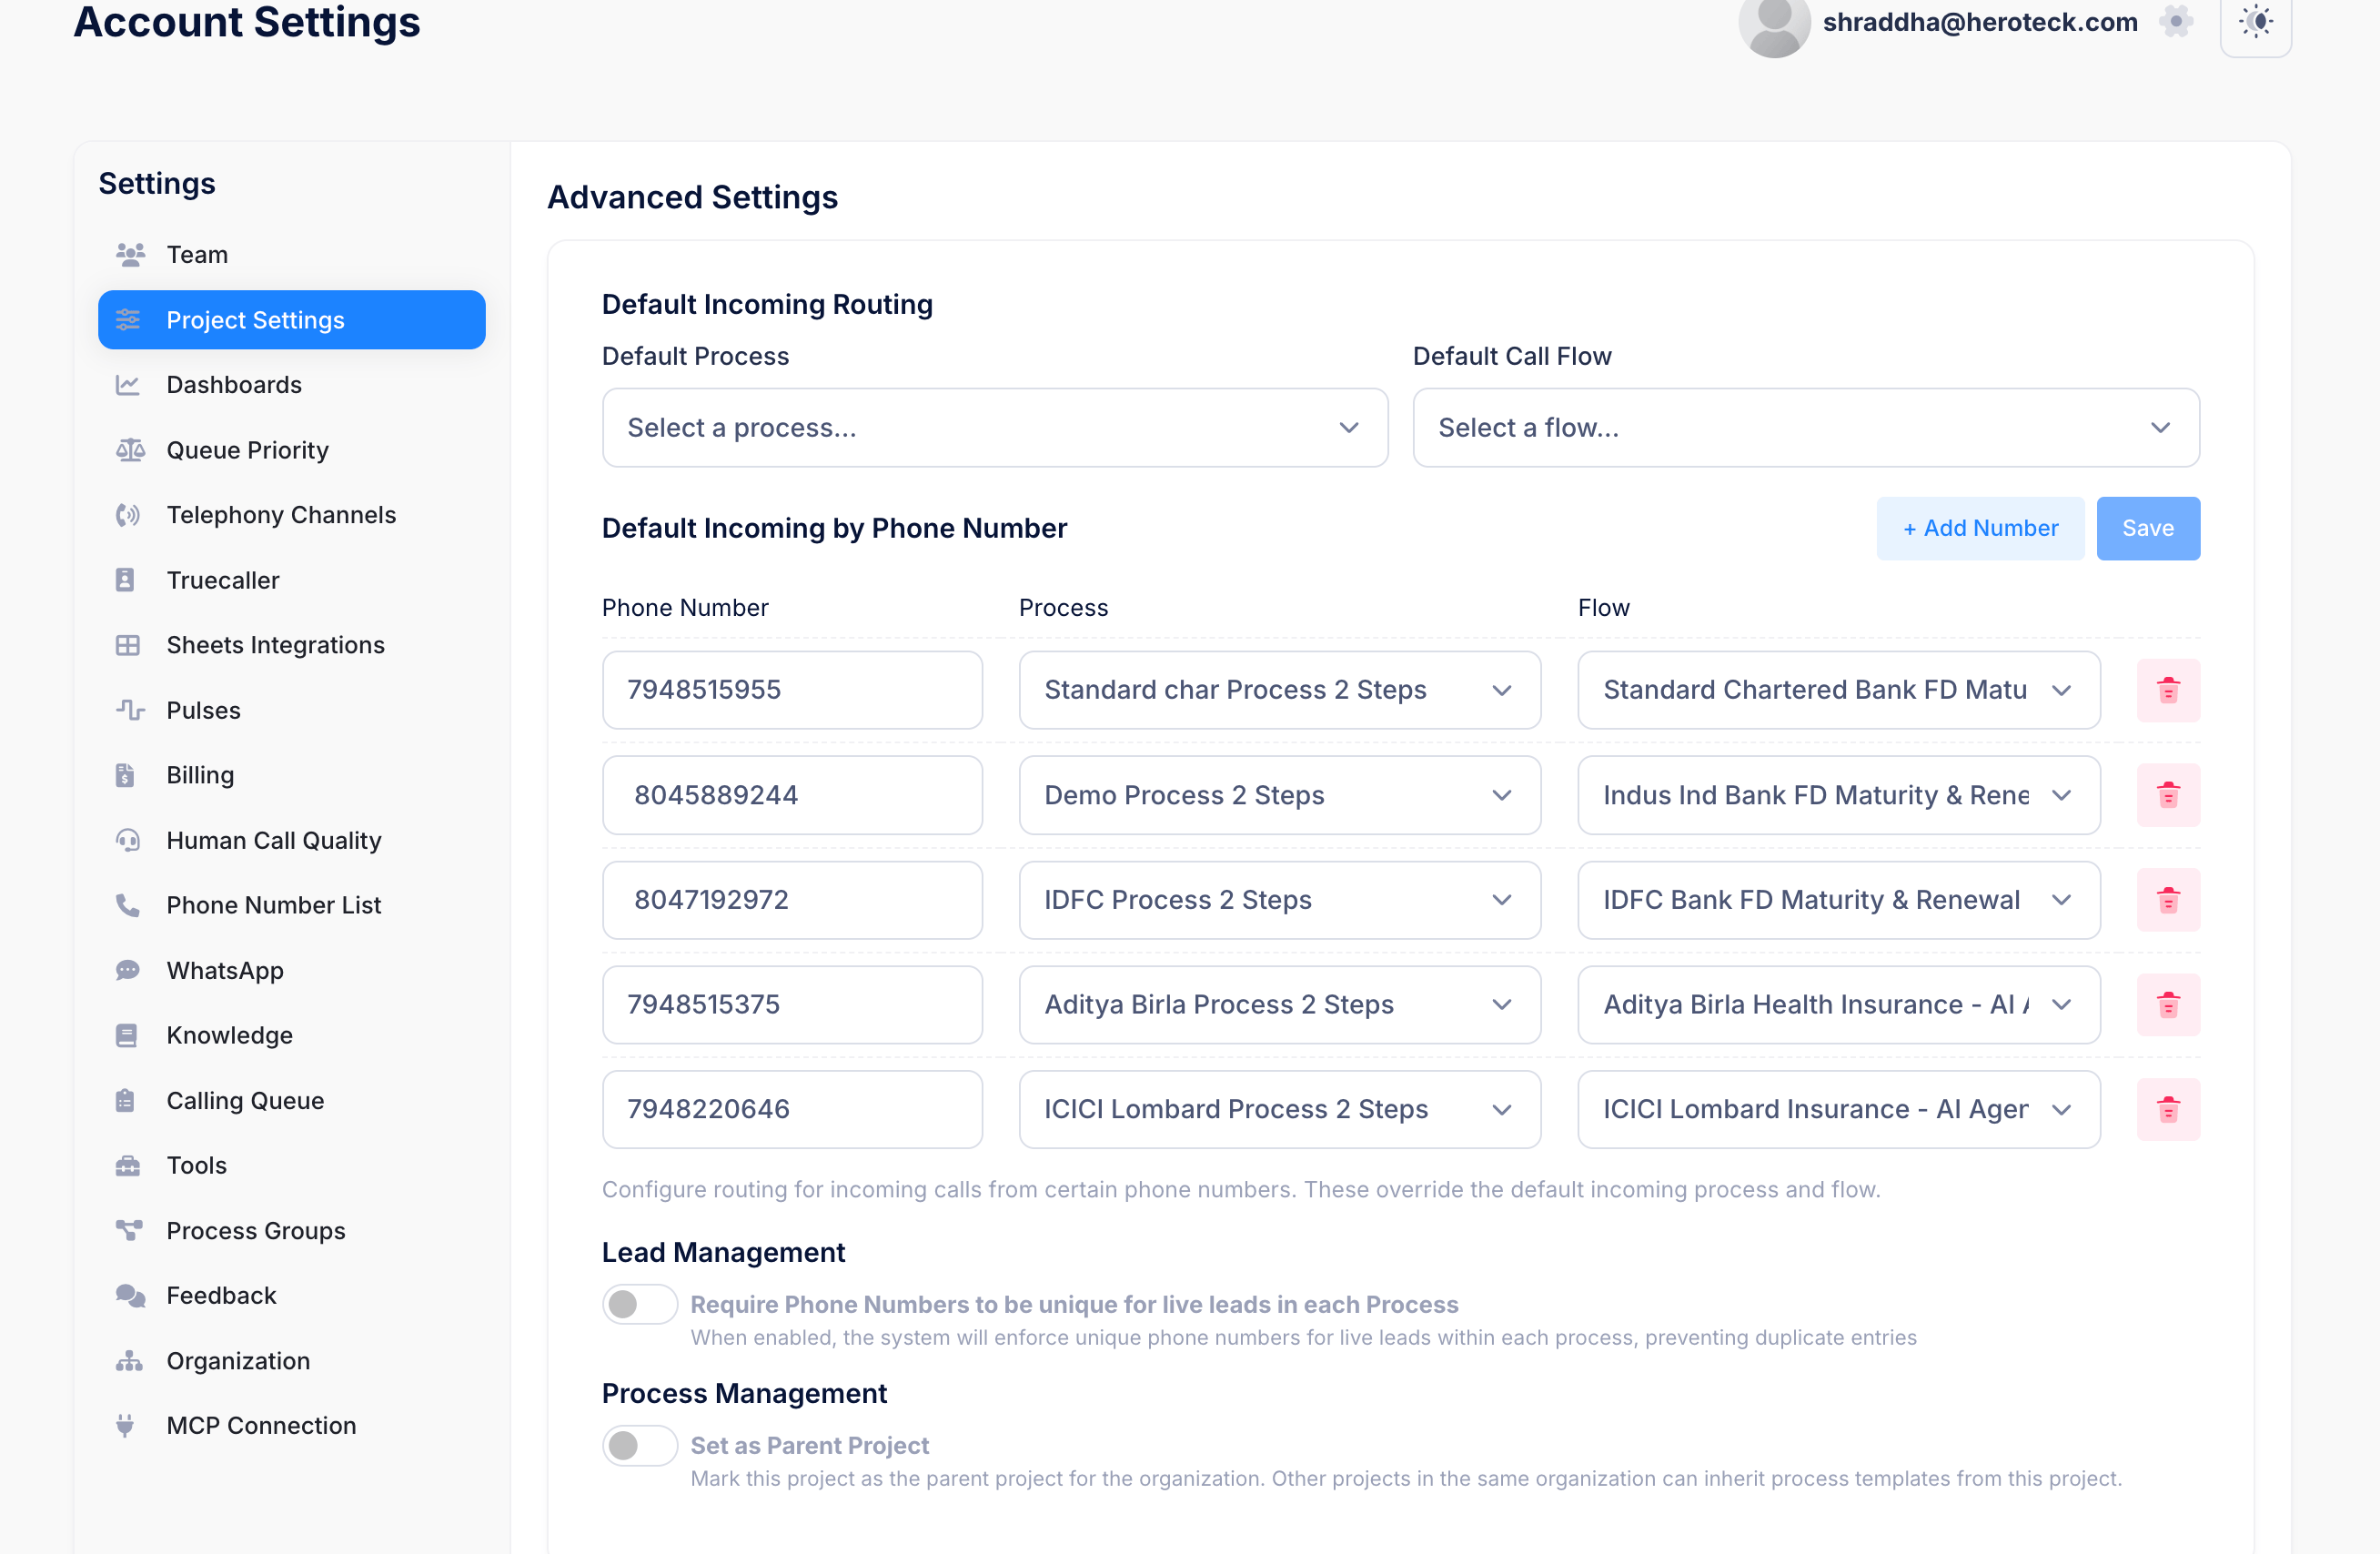
Task: Click phone number field 8045889244
Action: 792,795
